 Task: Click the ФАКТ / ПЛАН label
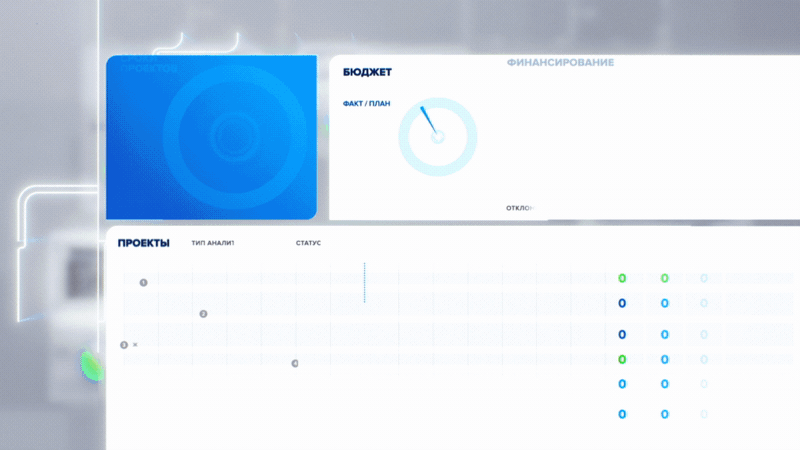tap(366, 104)
